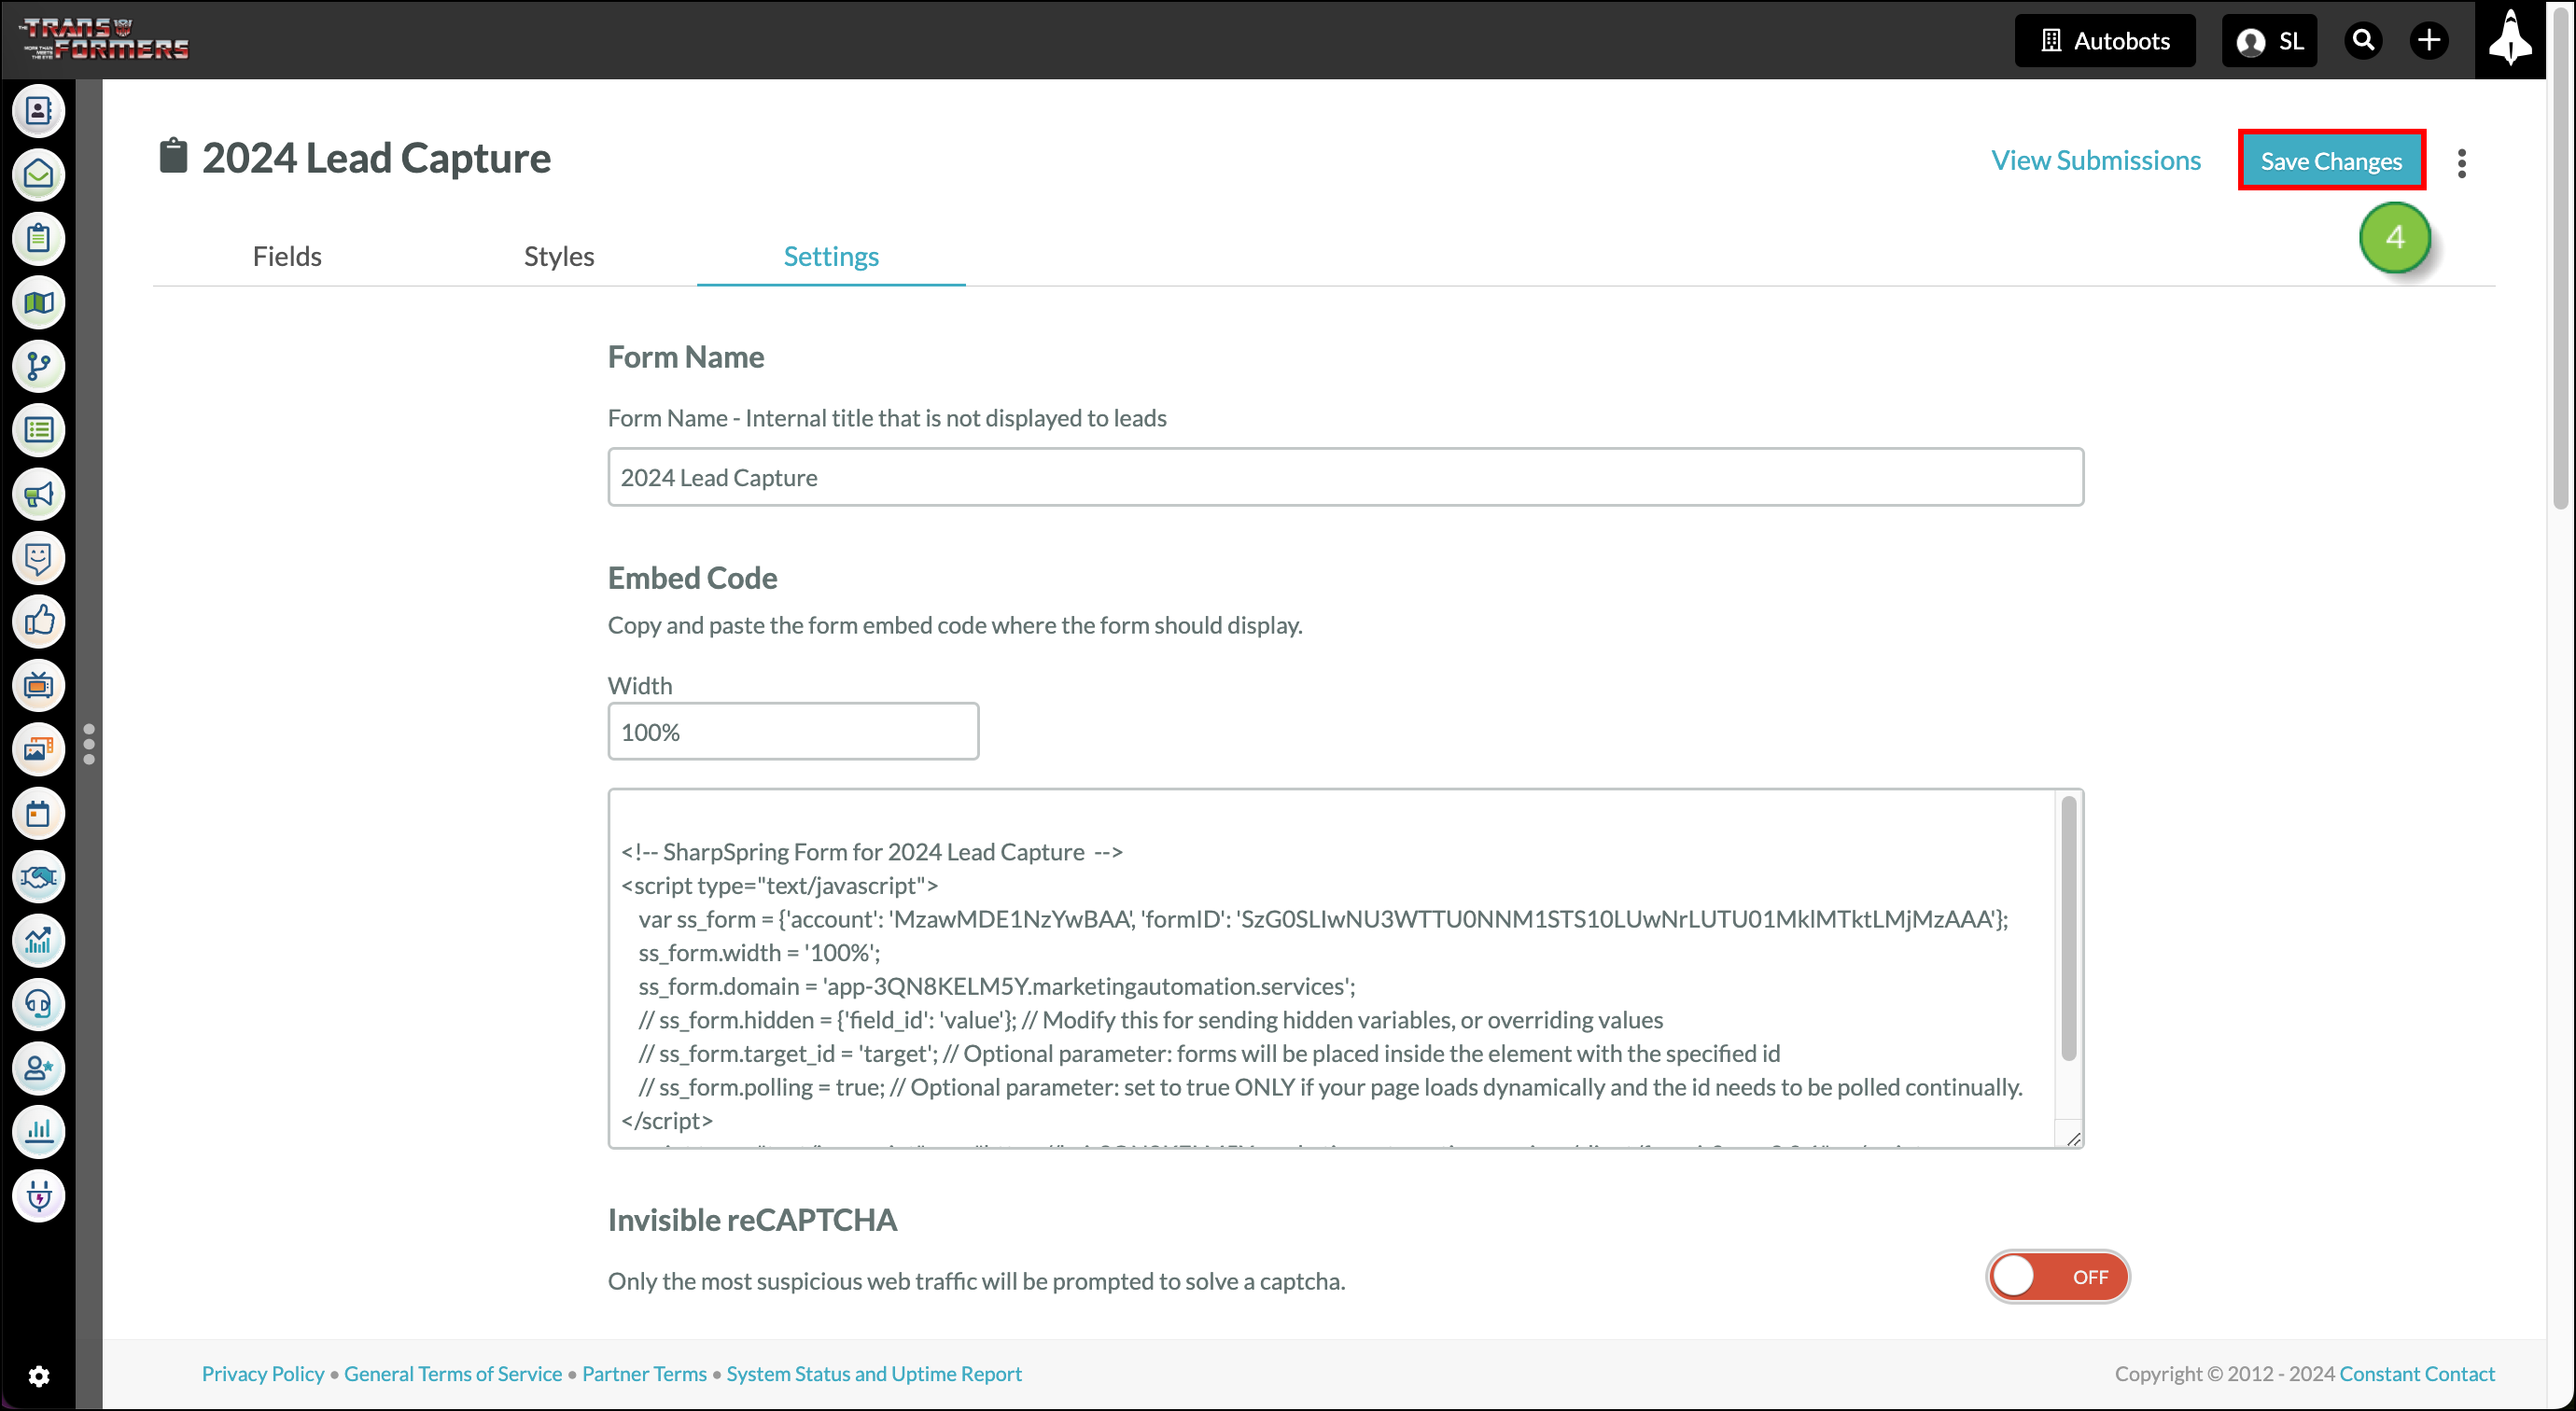The image size is (2576, 1411).
Task: Open the growth chart analytics sidebar icon
Action: [38, 941]
